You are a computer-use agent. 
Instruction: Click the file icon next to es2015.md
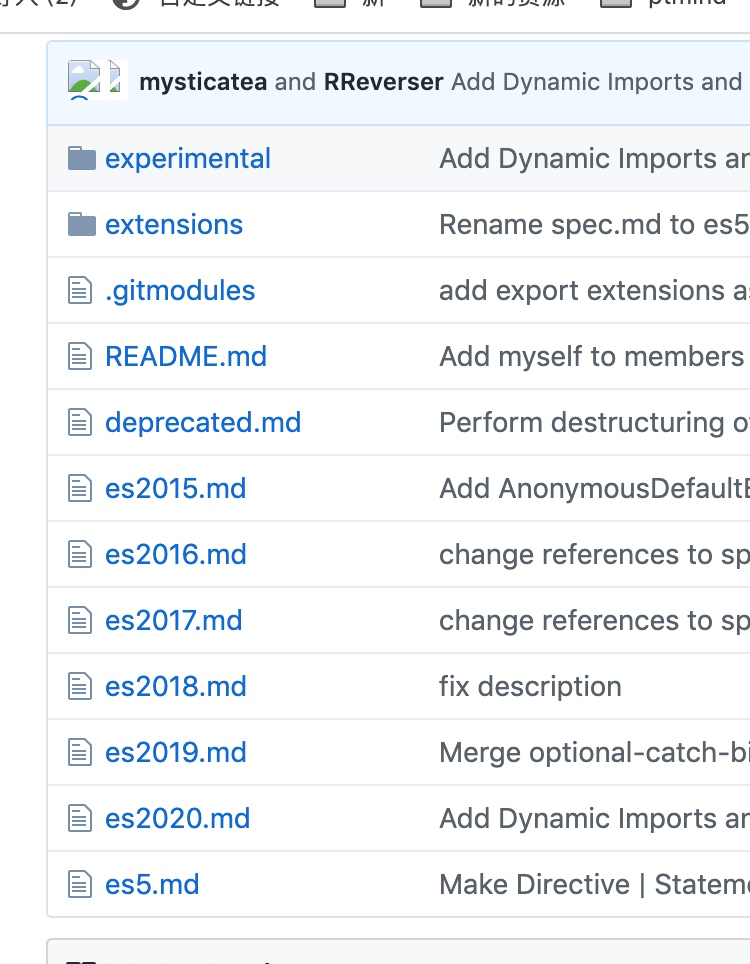point(80,489)
